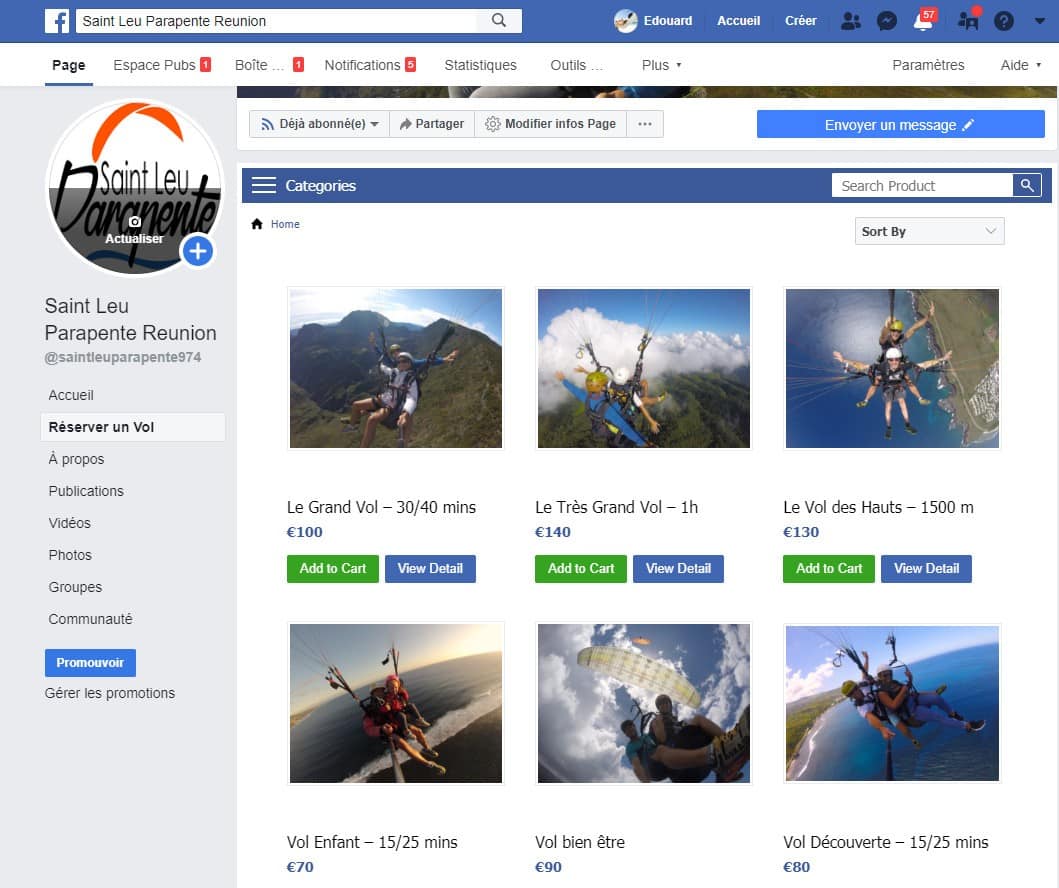Open the account dropdown arrow in top bar
Viewport: 1059px width, 888px height.
1038,21
